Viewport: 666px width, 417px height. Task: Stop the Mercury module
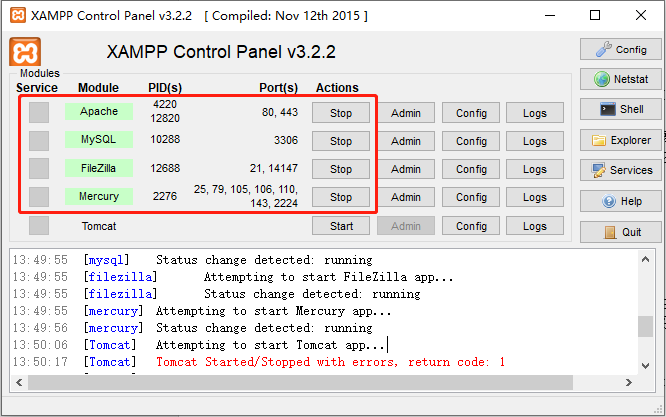click(x=341, y=197)
